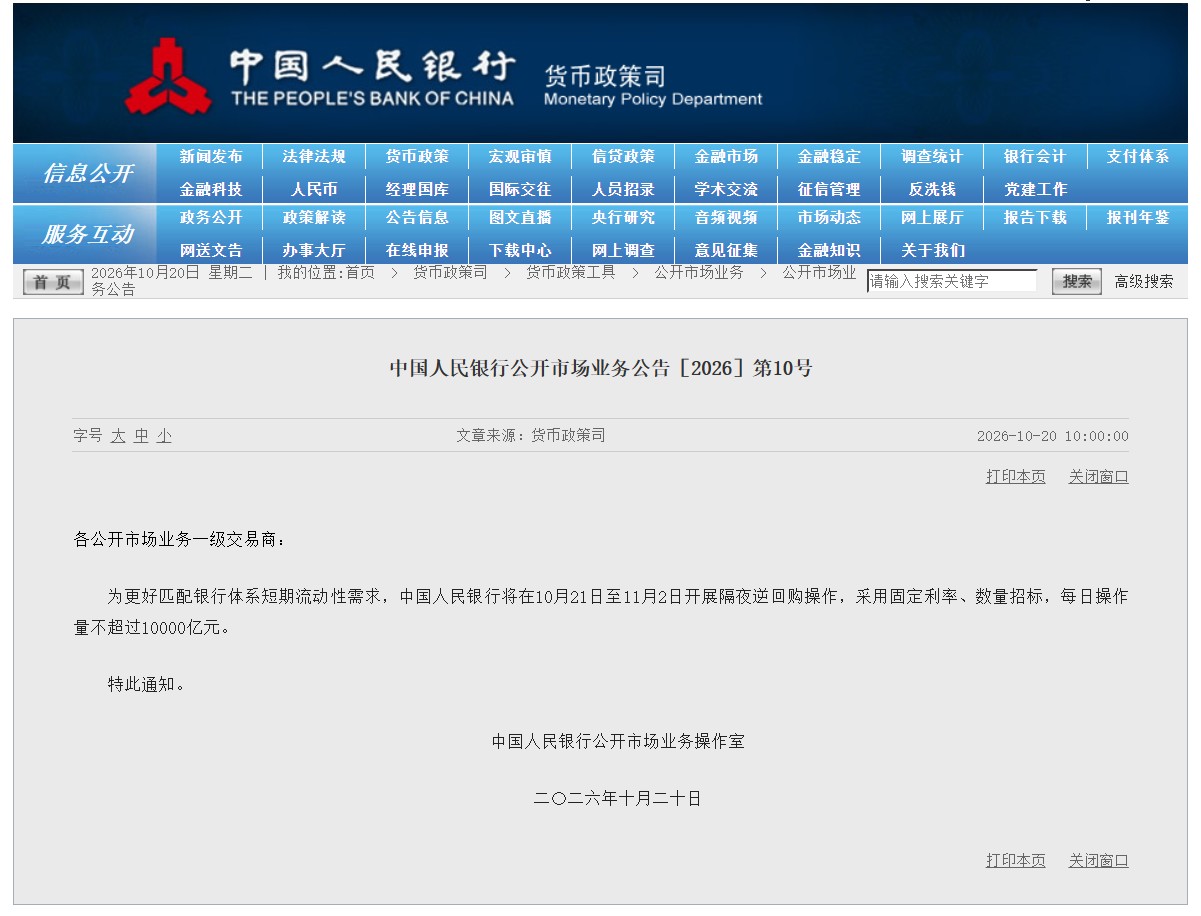Open 信贷政策 navigation item

pyautogui.click(x=623, y=157)
